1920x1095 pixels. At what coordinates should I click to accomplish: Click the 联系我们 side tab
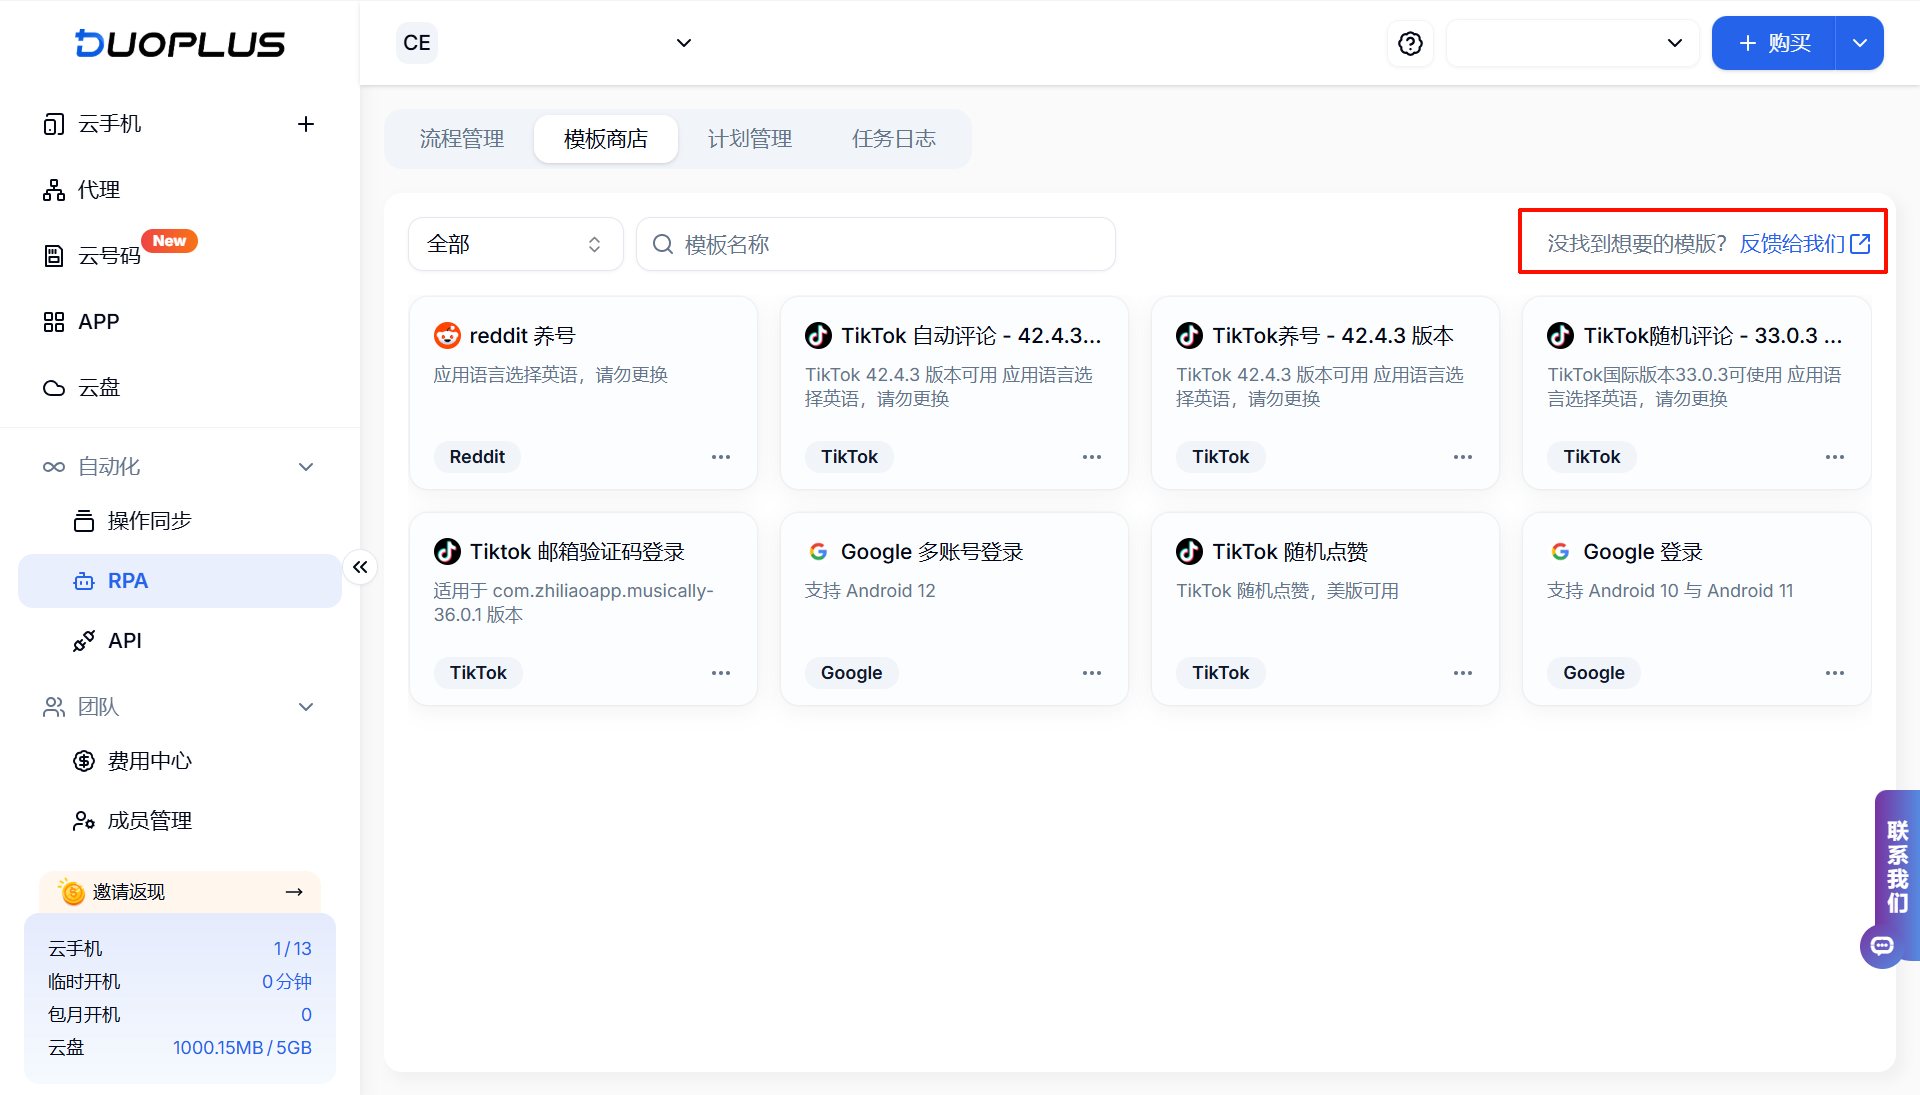click(1897, 866)
